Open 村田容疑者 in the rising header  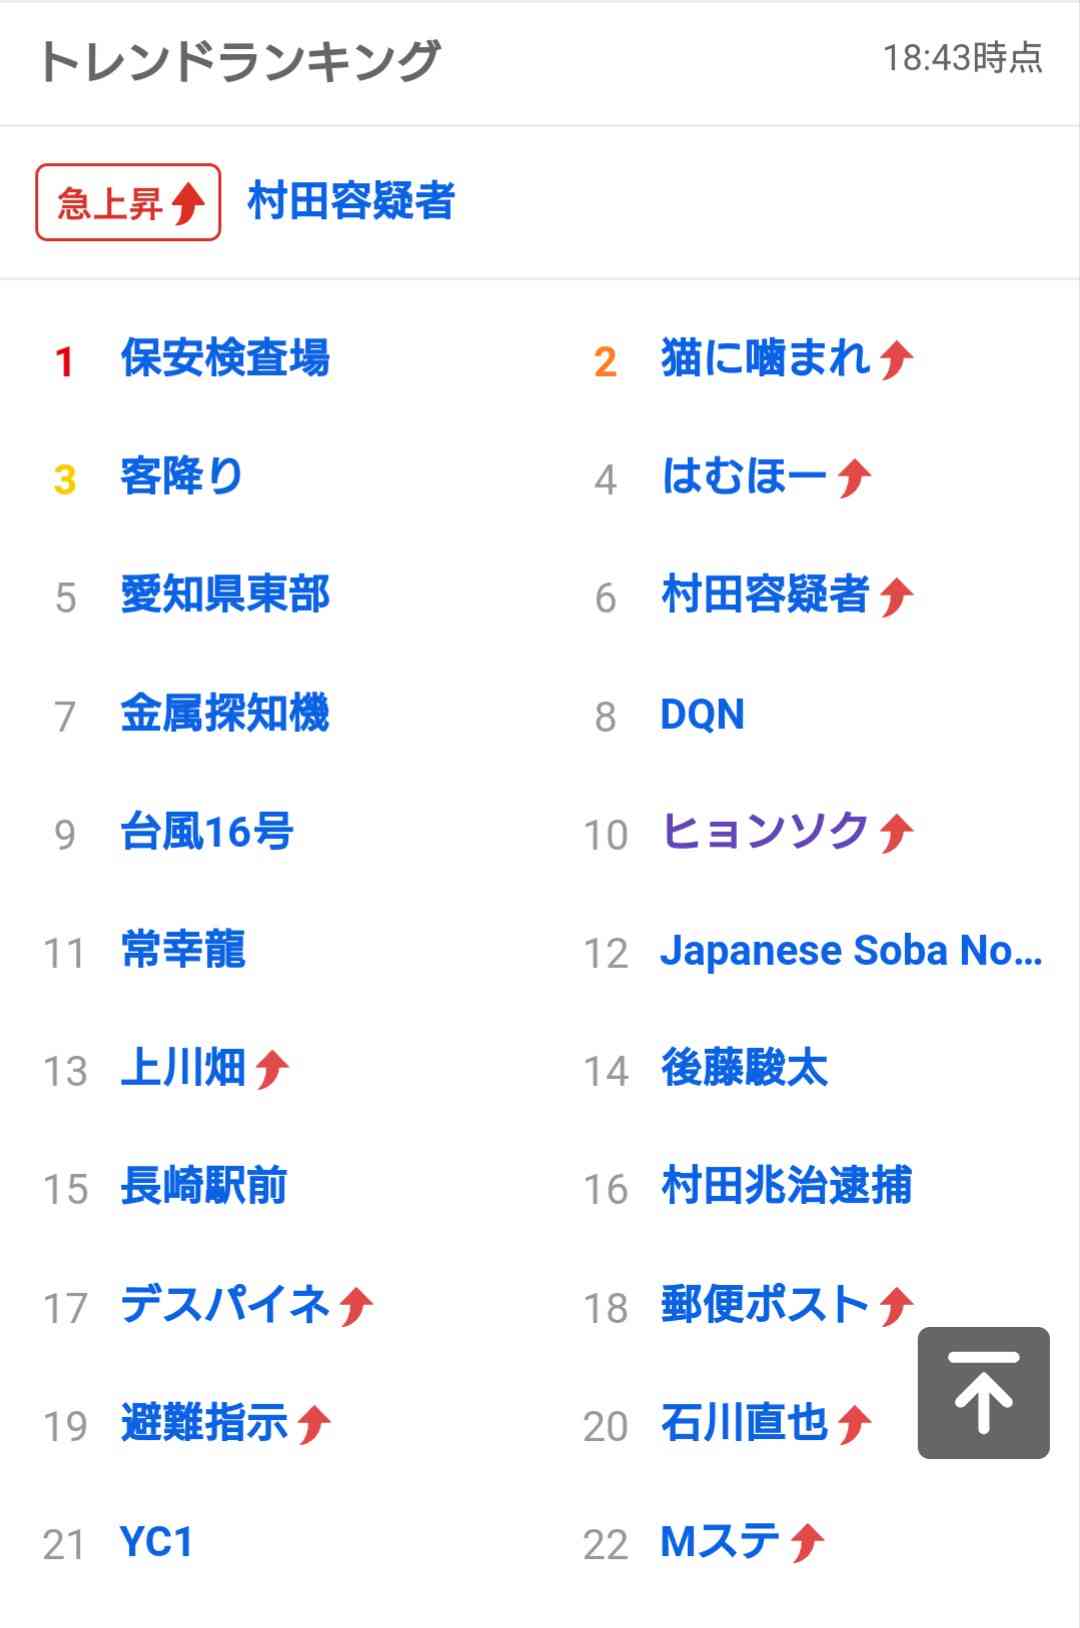(351, 201)
